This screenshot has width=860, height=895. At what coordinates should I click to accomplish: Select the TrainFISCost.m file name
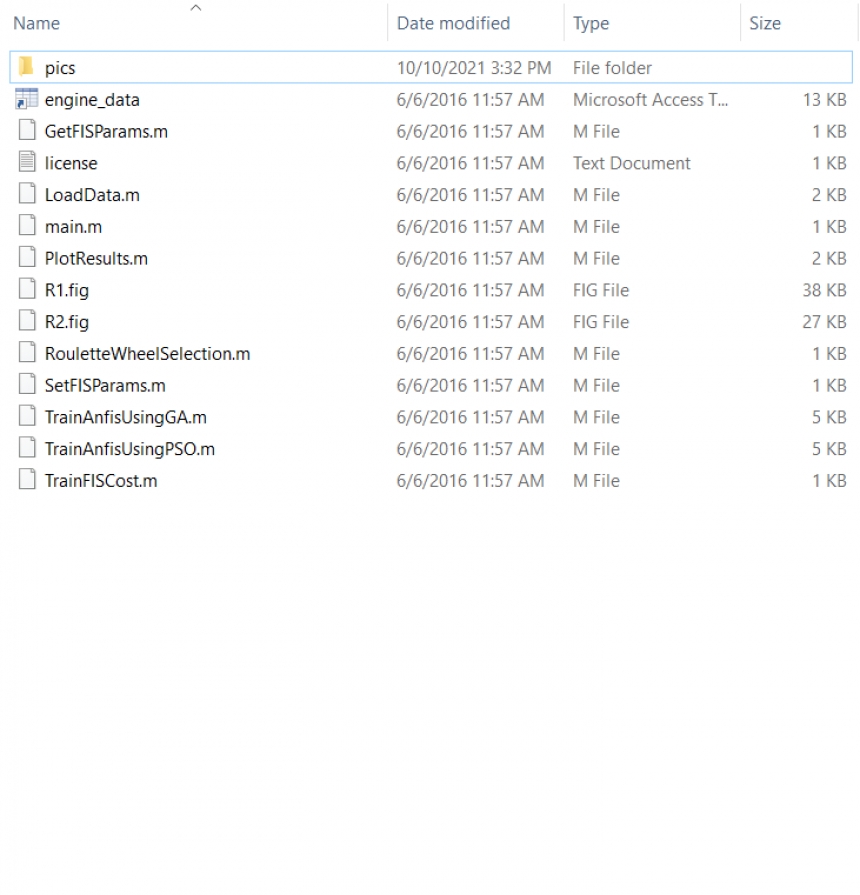pyautogui.click(x=101, y=481)
